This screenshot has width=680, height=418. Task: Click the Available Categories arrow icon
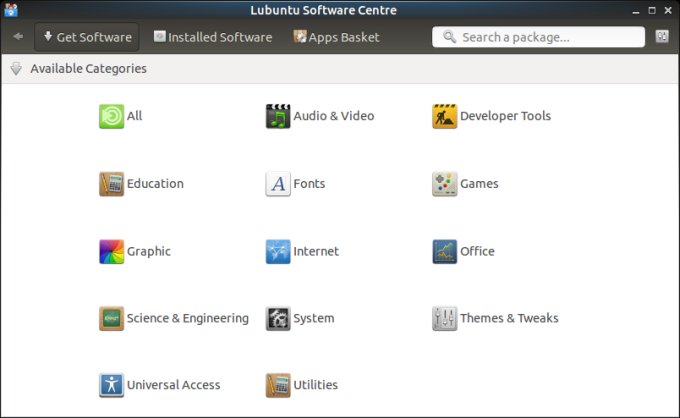tap(16, 69)
